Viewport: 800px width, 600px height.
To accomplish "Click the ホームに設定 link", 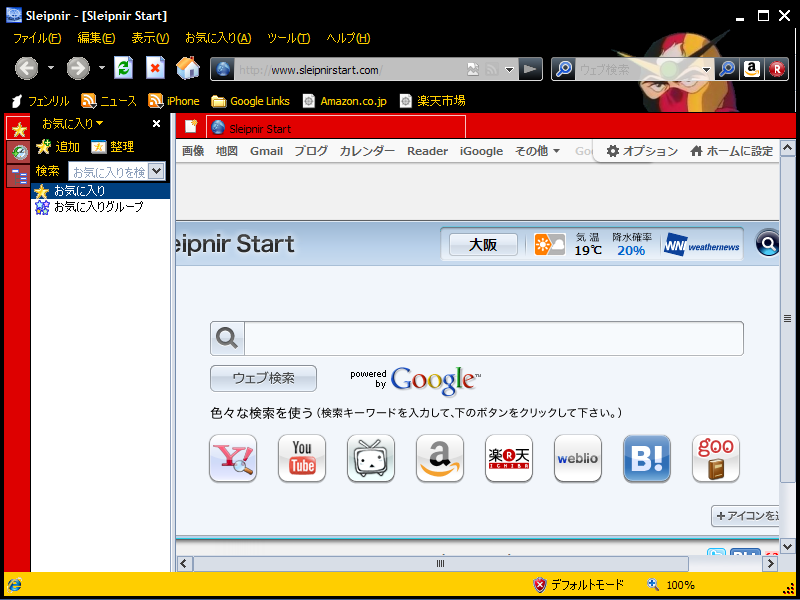I will 732,151.
